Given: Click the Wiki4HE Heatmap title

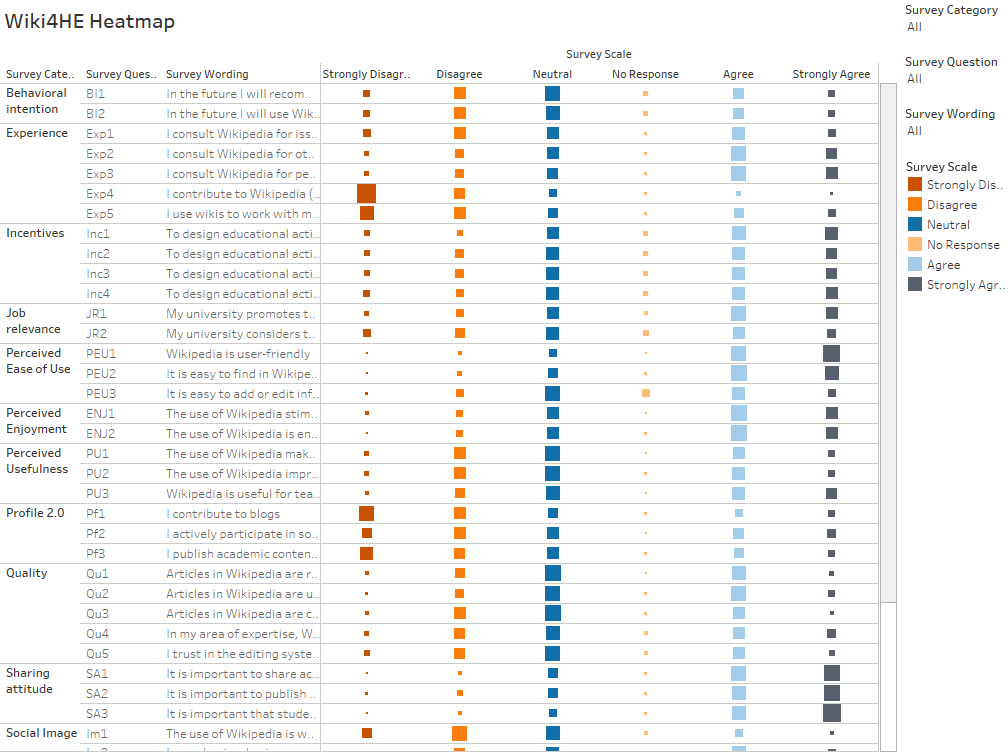Looking at the screenshot, I should pyautogui.click(x=90, y=22).
